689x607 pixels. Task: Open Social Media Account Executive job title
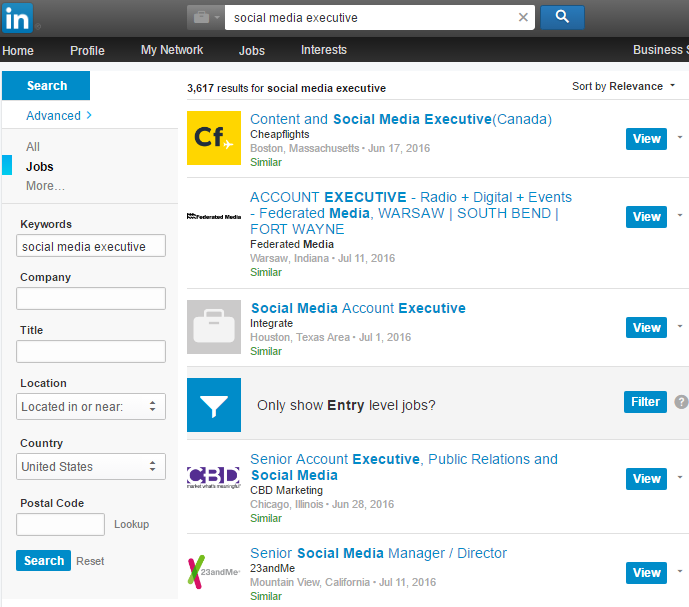[358, 308]
